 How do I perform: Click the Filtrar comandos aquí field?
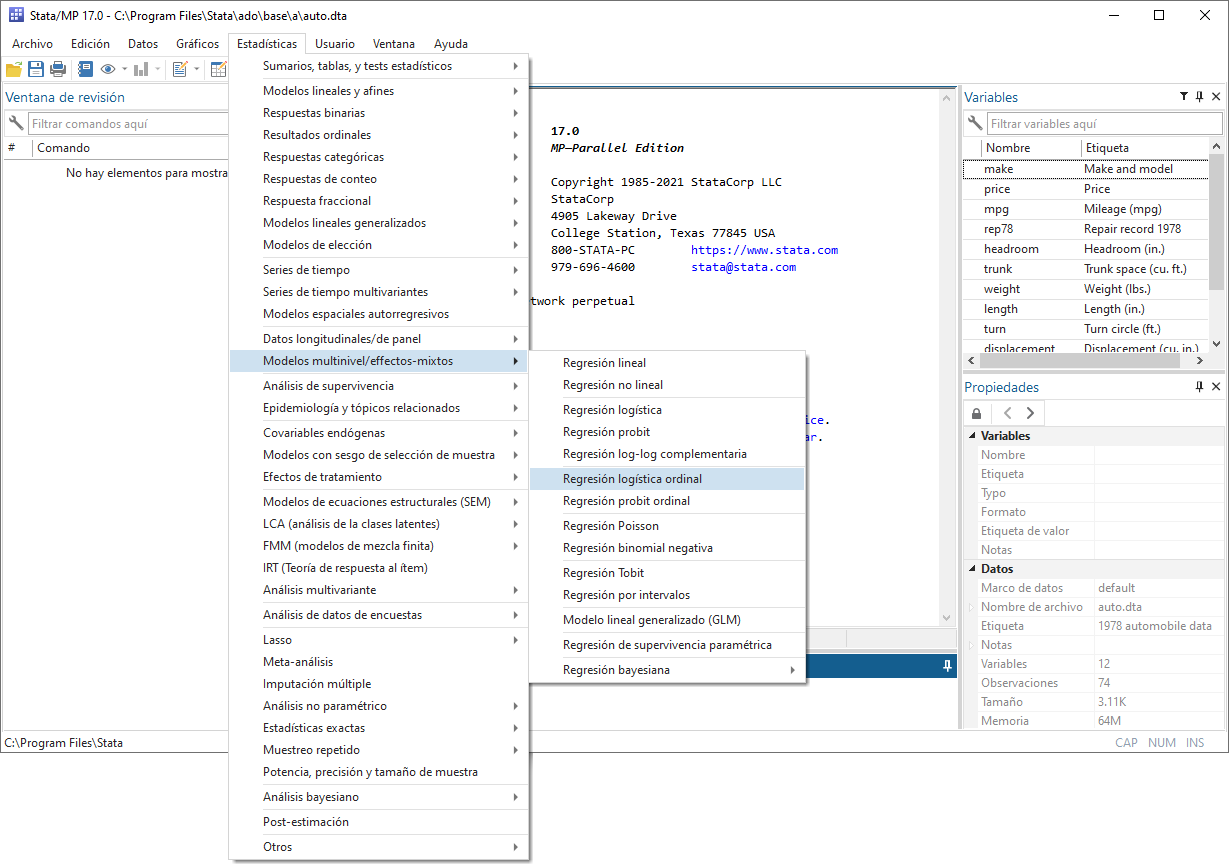tap(128, 124)
